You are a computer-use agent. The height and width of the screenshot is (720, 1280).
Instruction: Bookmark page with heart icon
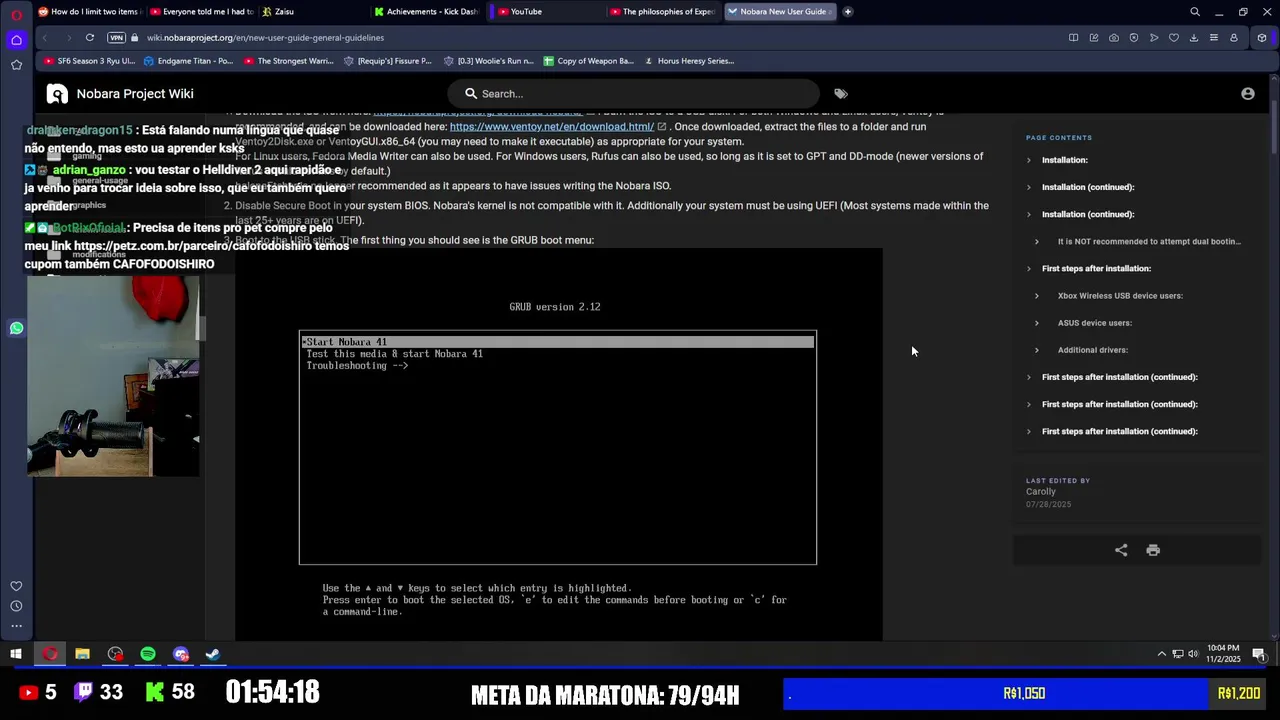pos(1173,38)
